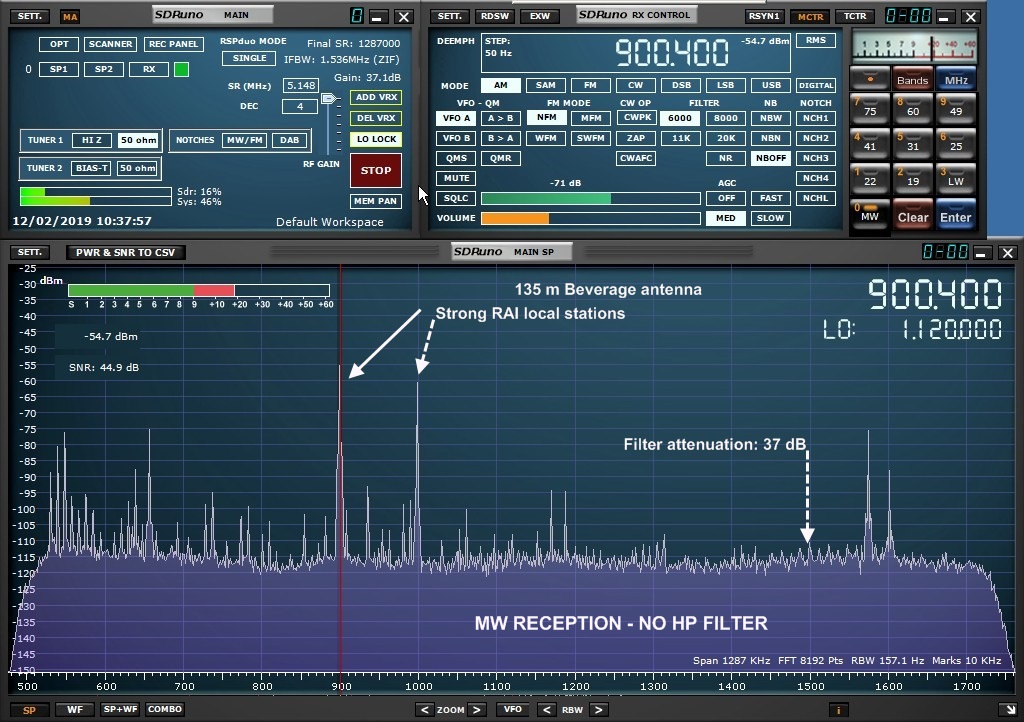Toggle MW/FM notch
The image size is (1024, 722).
[x=244, y=140]
